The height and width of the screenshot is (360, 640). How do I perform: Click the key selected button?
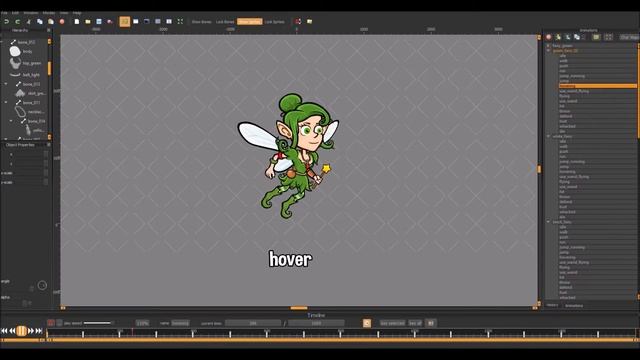(x=392, y=323)
